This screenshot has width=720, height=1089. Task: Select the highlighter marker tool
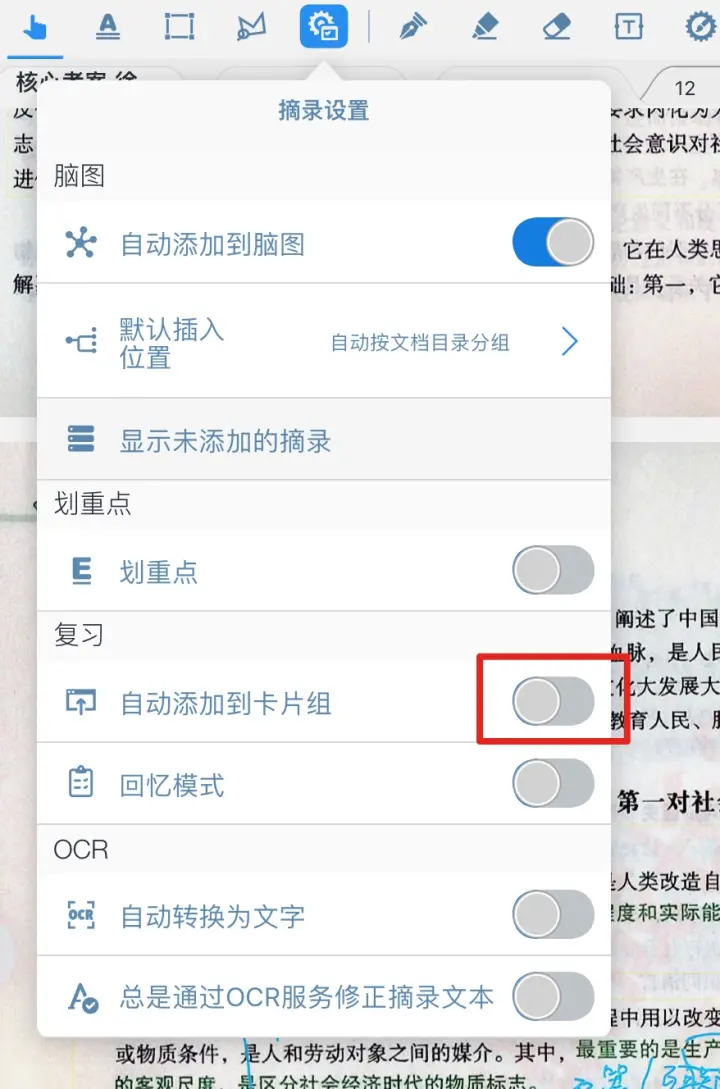click(x=485, y=27)
